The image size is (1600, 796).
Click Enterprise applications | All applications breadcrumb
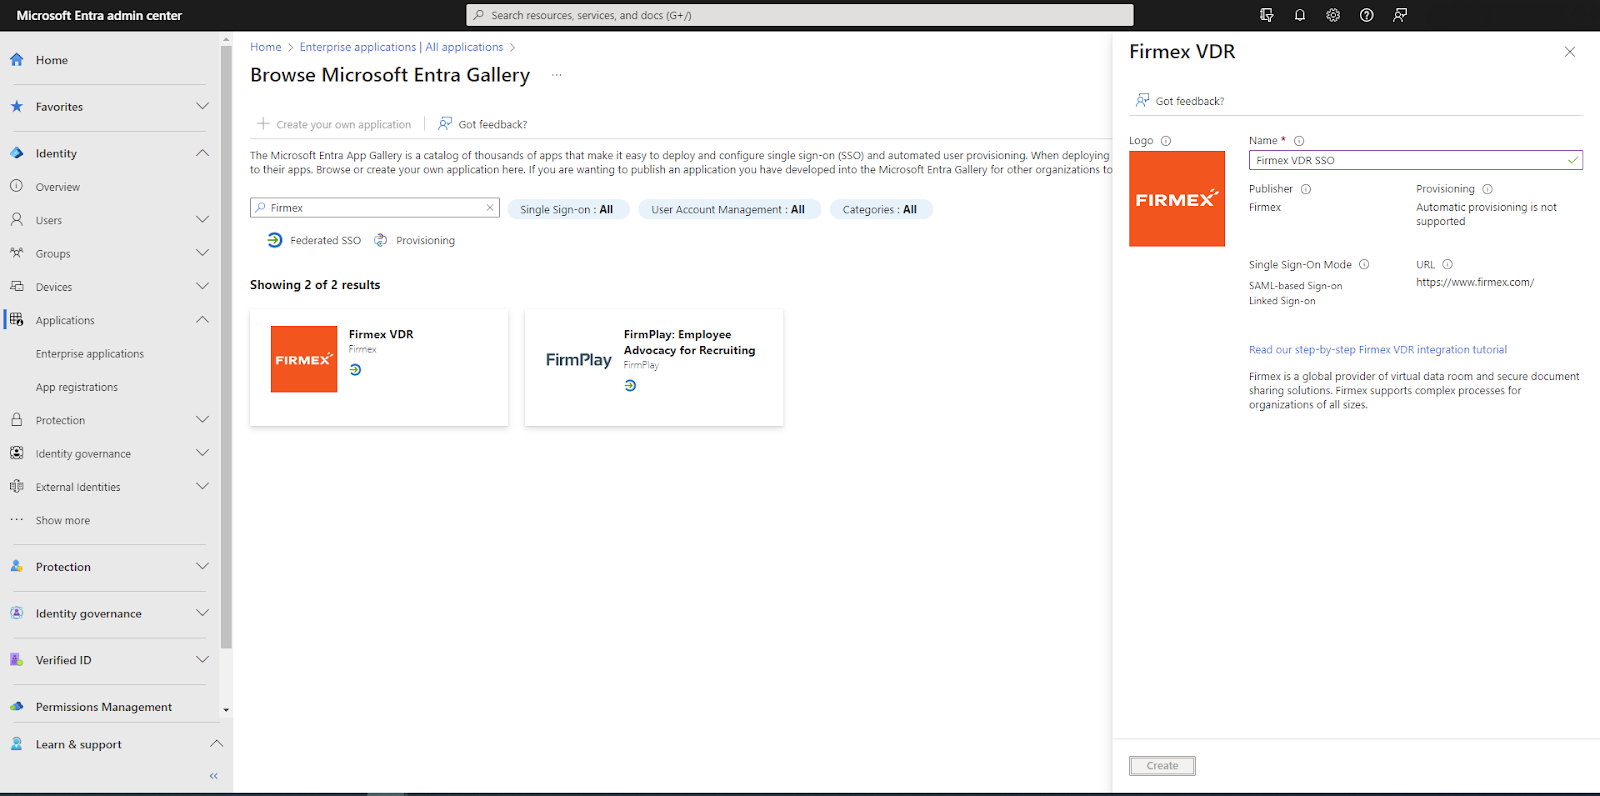tap(401, 47)
